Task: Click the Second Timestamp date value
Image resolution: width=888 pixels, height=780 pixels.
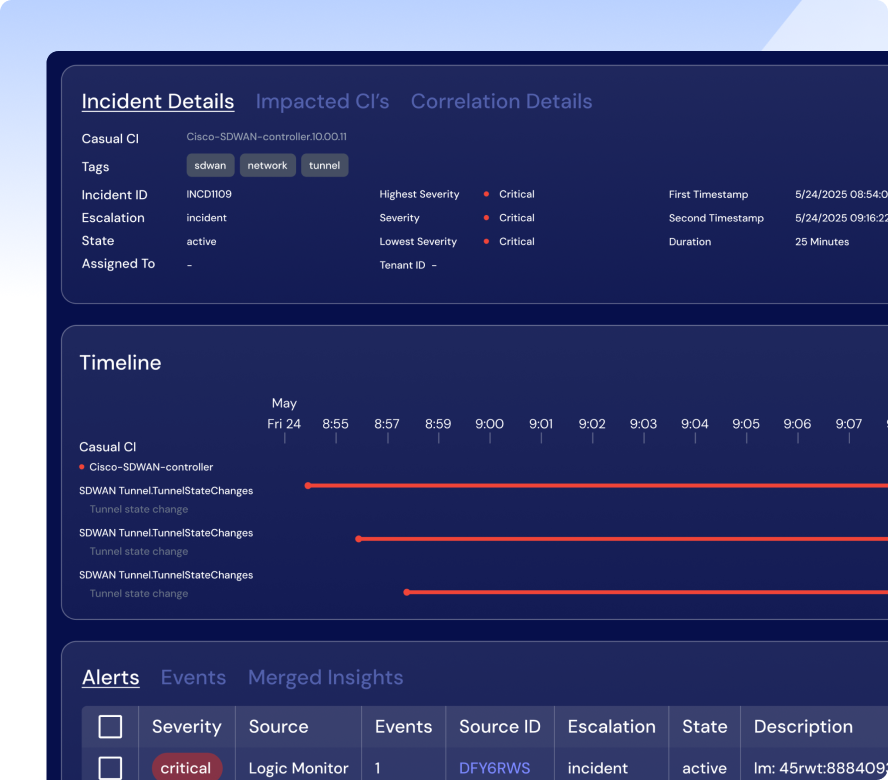Action: pos(841,218)
